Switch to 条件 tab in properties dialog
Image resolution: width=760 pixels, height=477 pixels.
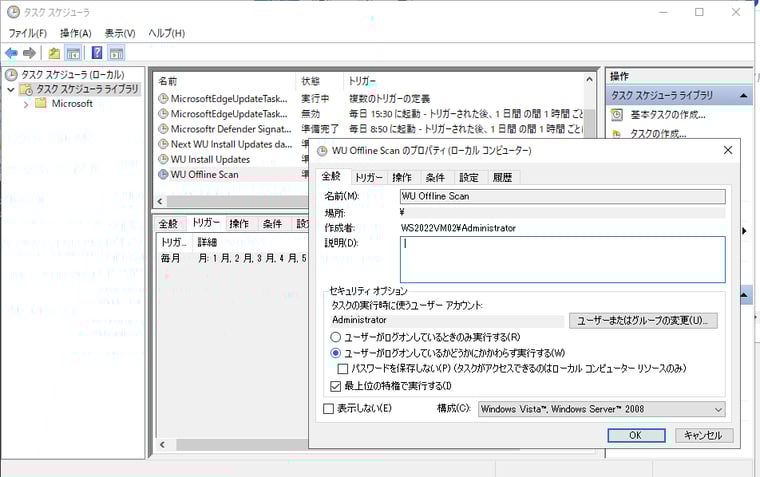pos(435,177)
